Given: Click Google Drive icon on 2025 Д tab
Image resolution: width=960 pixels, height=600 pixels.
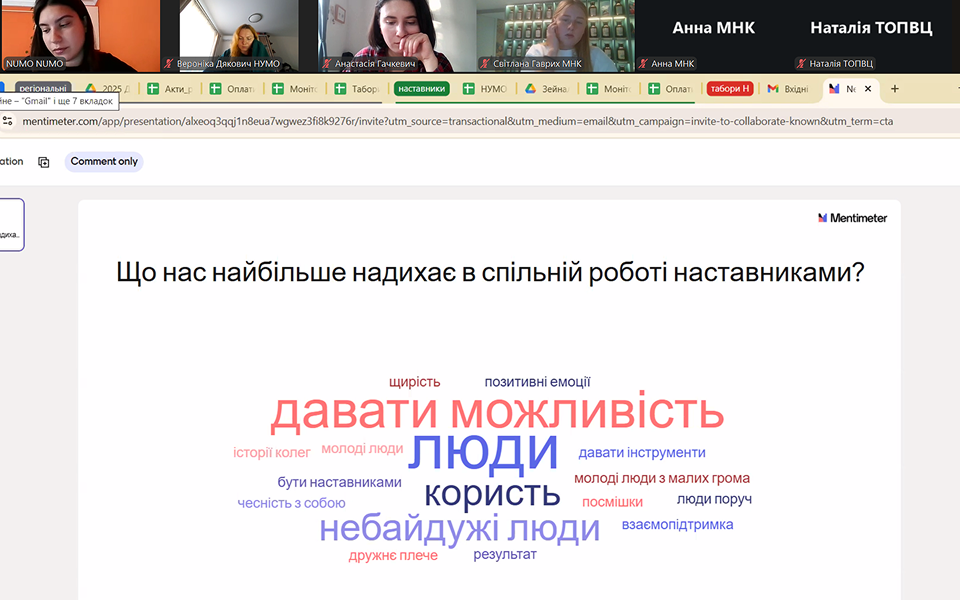Looking at the screenshot, I should 91,89.
